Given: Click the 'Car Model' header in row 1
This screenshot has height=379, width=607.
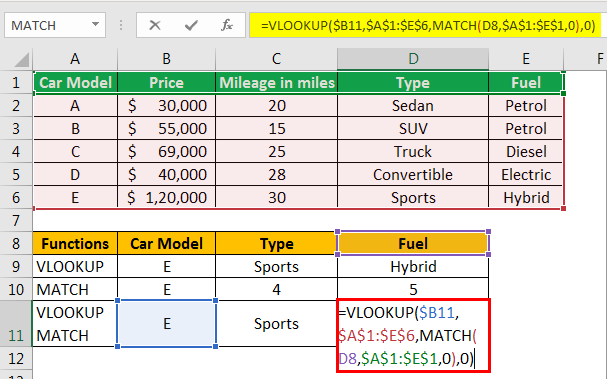Looking at the screenshot, I should pyautogui.click(x=75, y=82).
